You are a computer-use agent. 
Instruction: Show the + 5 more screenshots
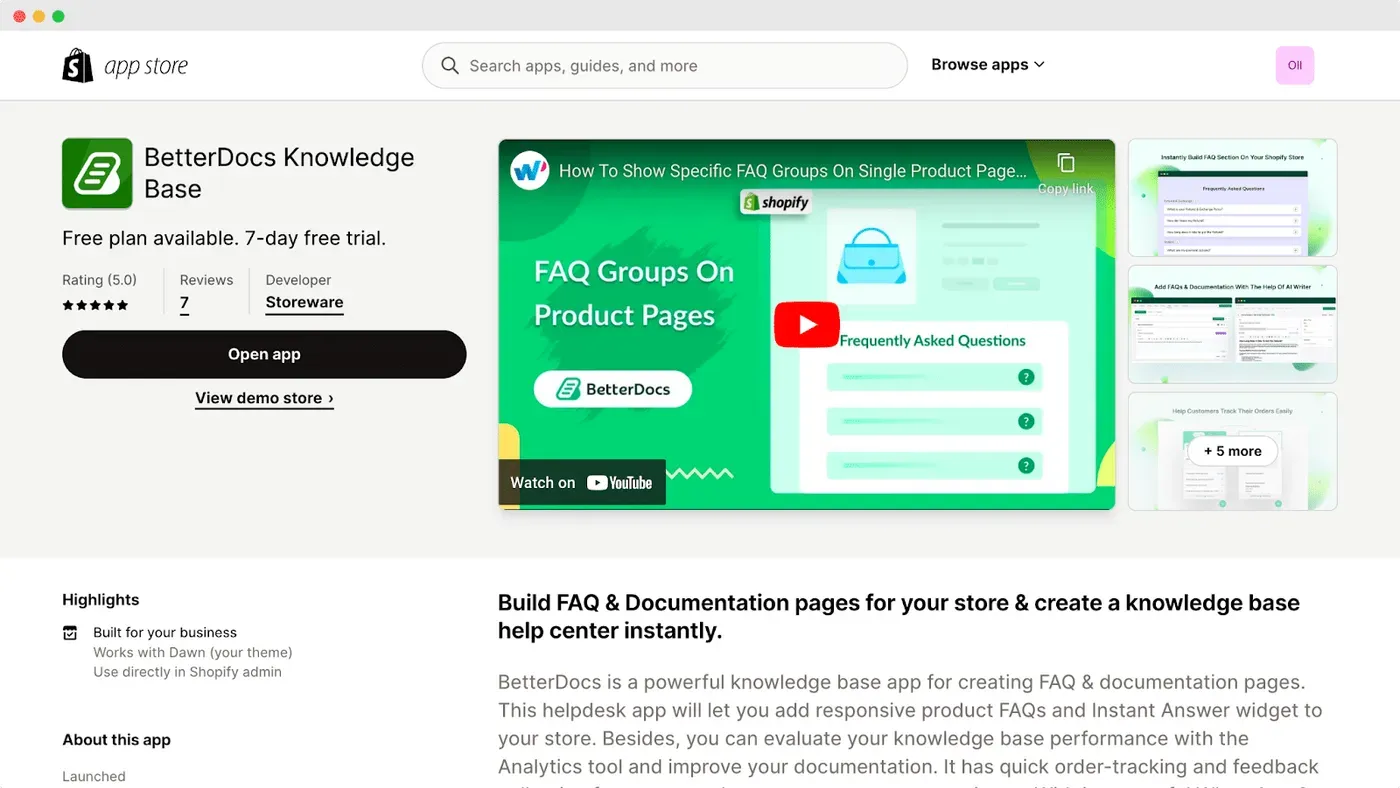click(x=1232, y=451)
